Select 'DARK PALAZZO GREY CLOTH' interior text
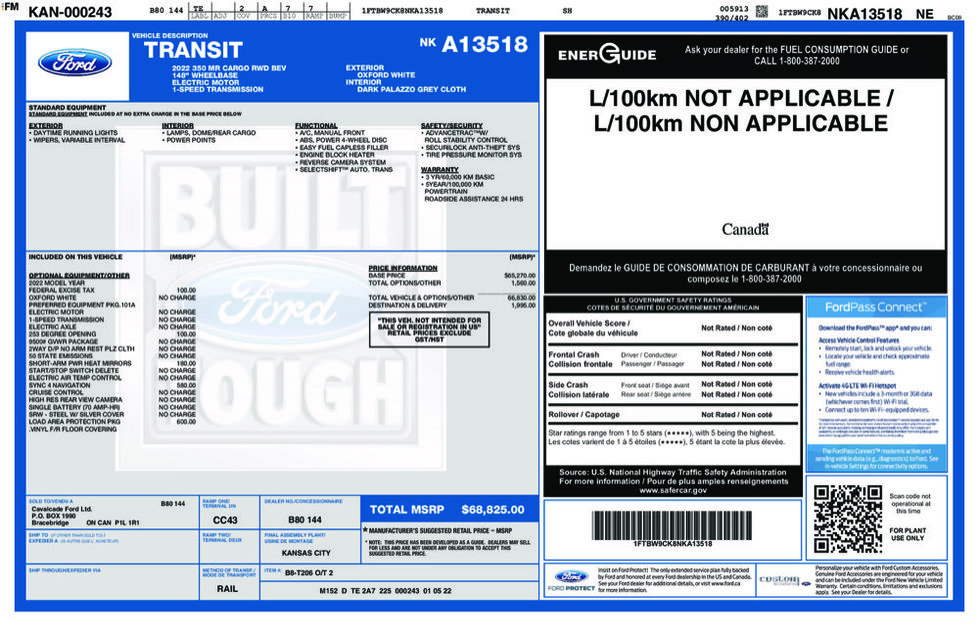 tap(411, 90)
